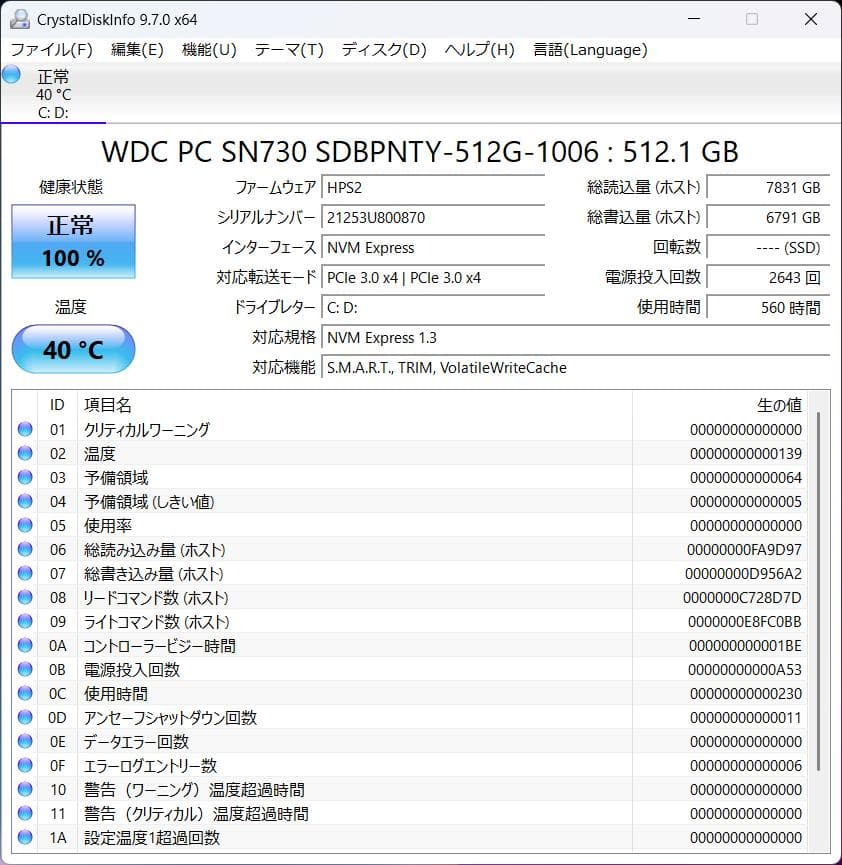This screenshot has width=842, height=865.
Task: Click the drive letter field C: D:
Action: tap(433, 307)
